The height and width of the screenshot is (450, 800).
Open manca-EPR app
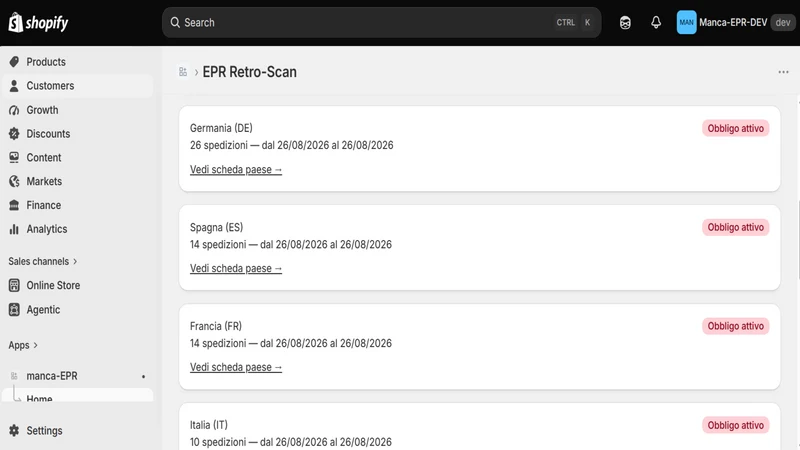point(52,376)
